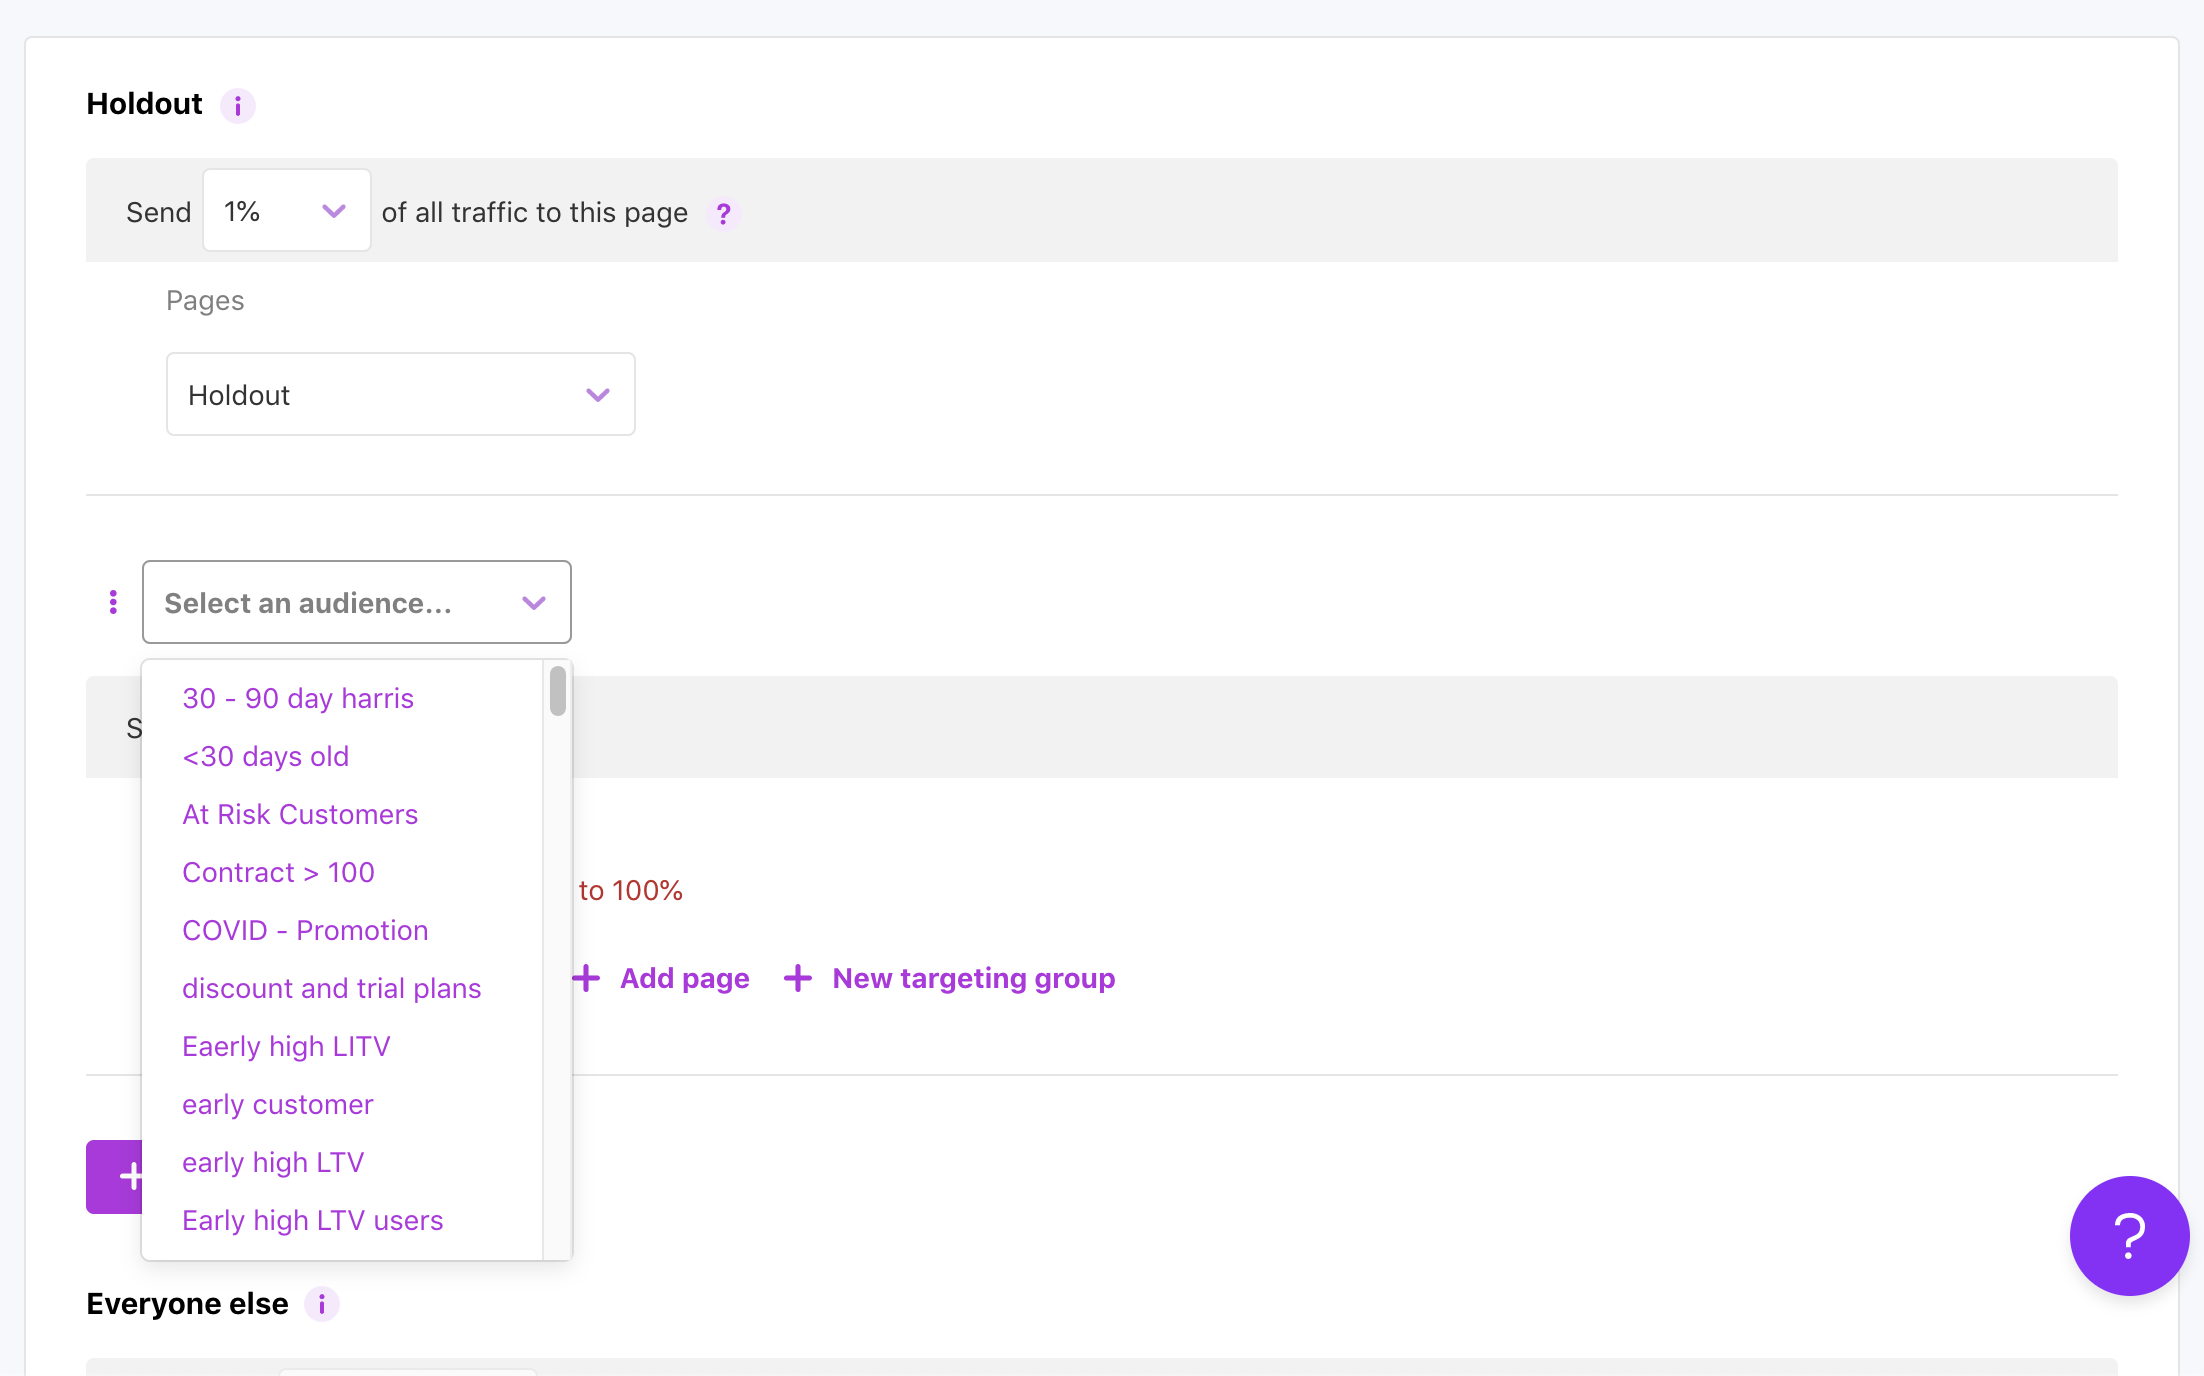Collapse the Select an audience dropdown
The width and height of the screenshot is (2204, 1376).
[534, 603]
